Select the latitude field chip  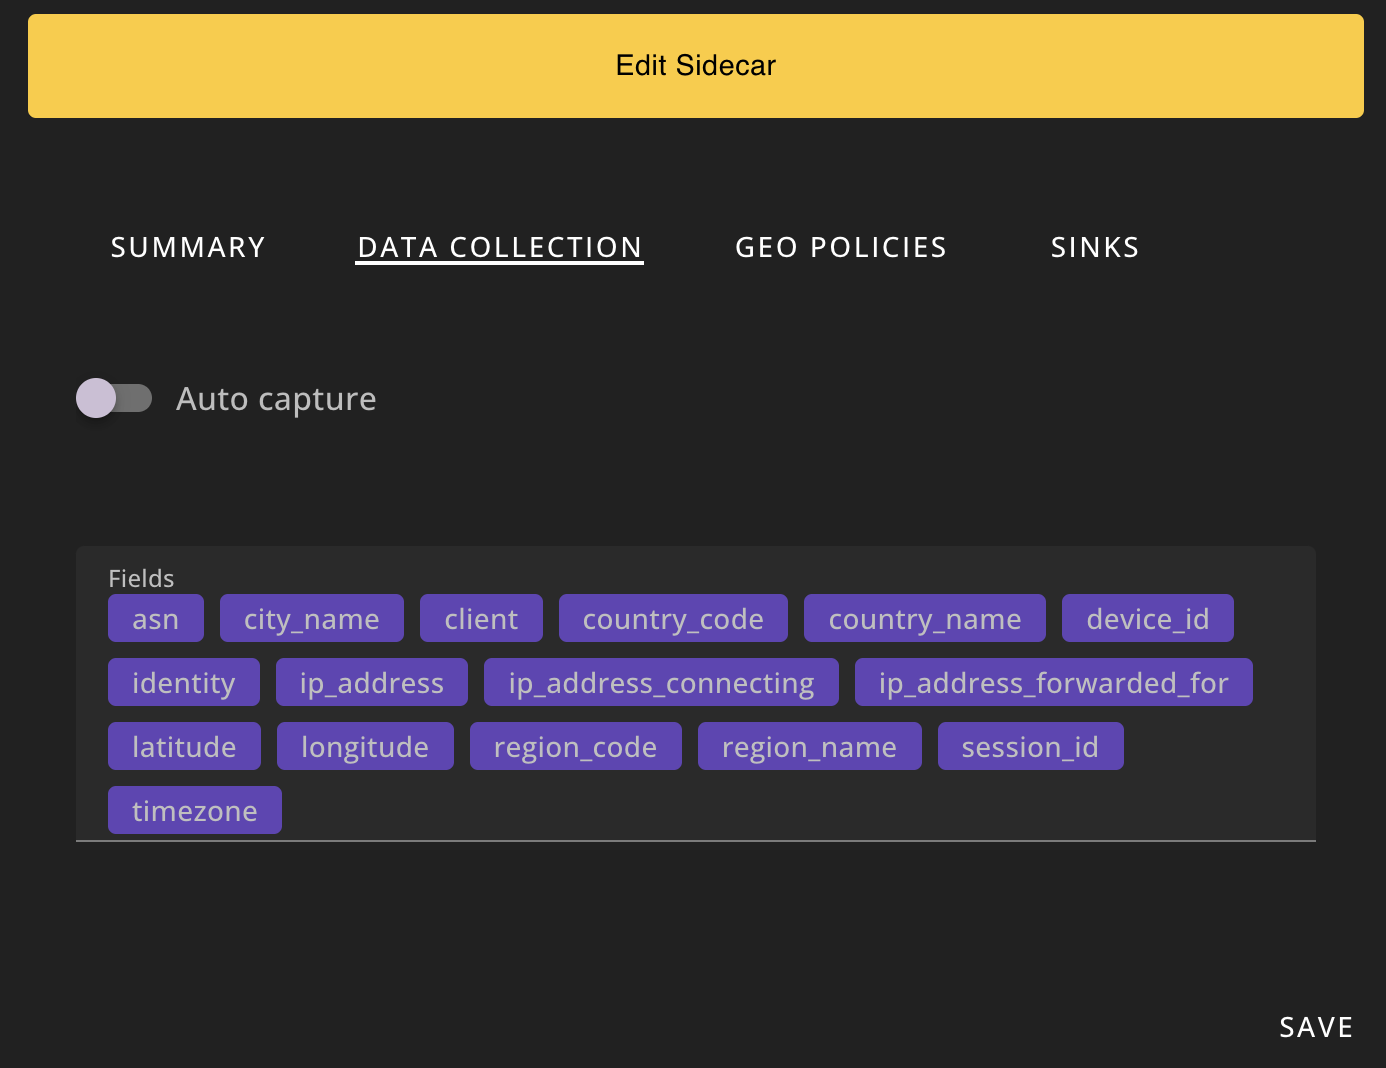point(184,746)
